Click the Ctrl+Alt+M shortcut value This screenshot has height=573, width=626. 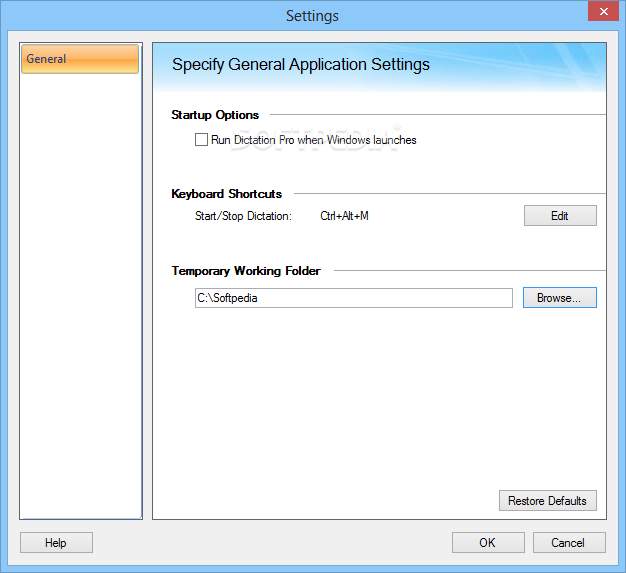pos(344,216)
